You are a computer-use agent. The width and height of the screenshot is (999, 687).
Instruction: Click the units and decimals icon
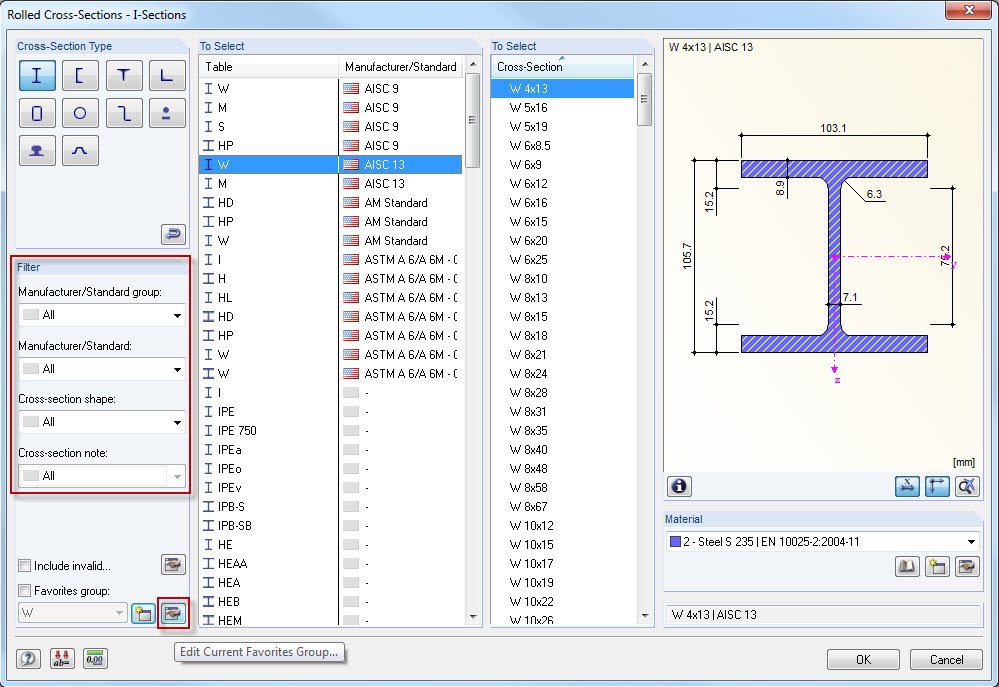pos(62,658)
